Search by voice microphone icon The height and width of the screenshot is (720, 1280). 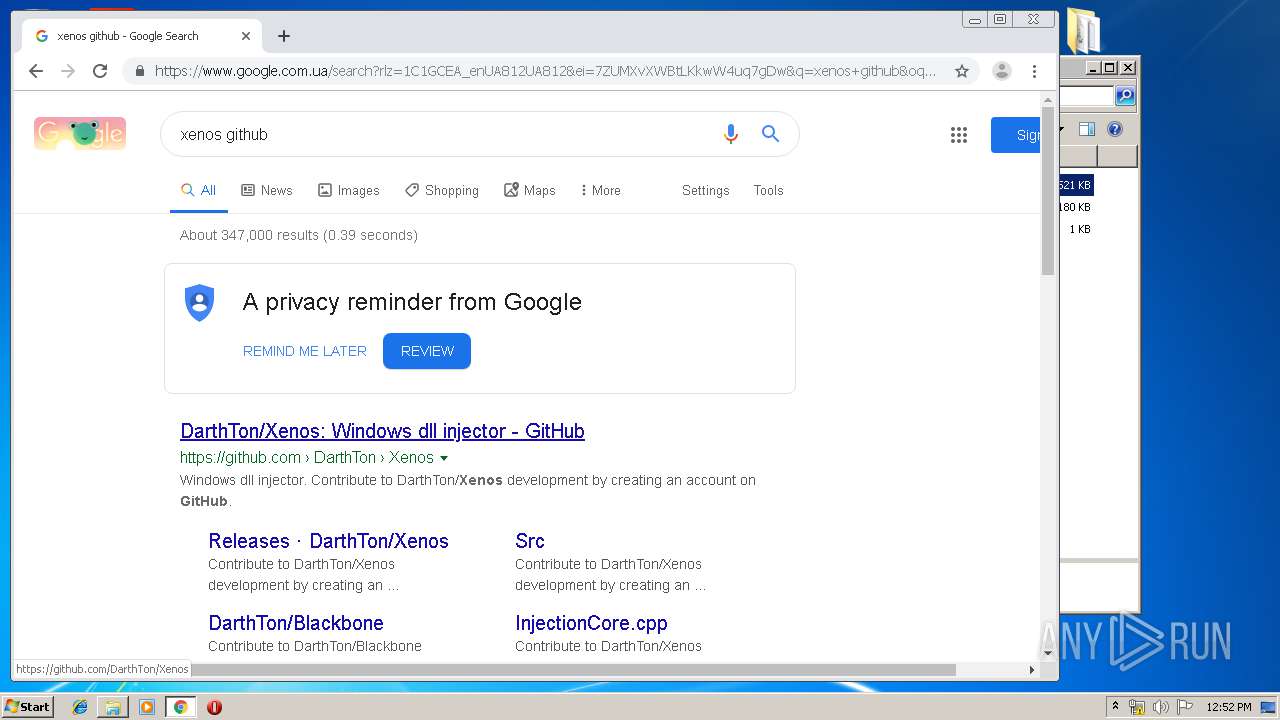tap(731, 134)
